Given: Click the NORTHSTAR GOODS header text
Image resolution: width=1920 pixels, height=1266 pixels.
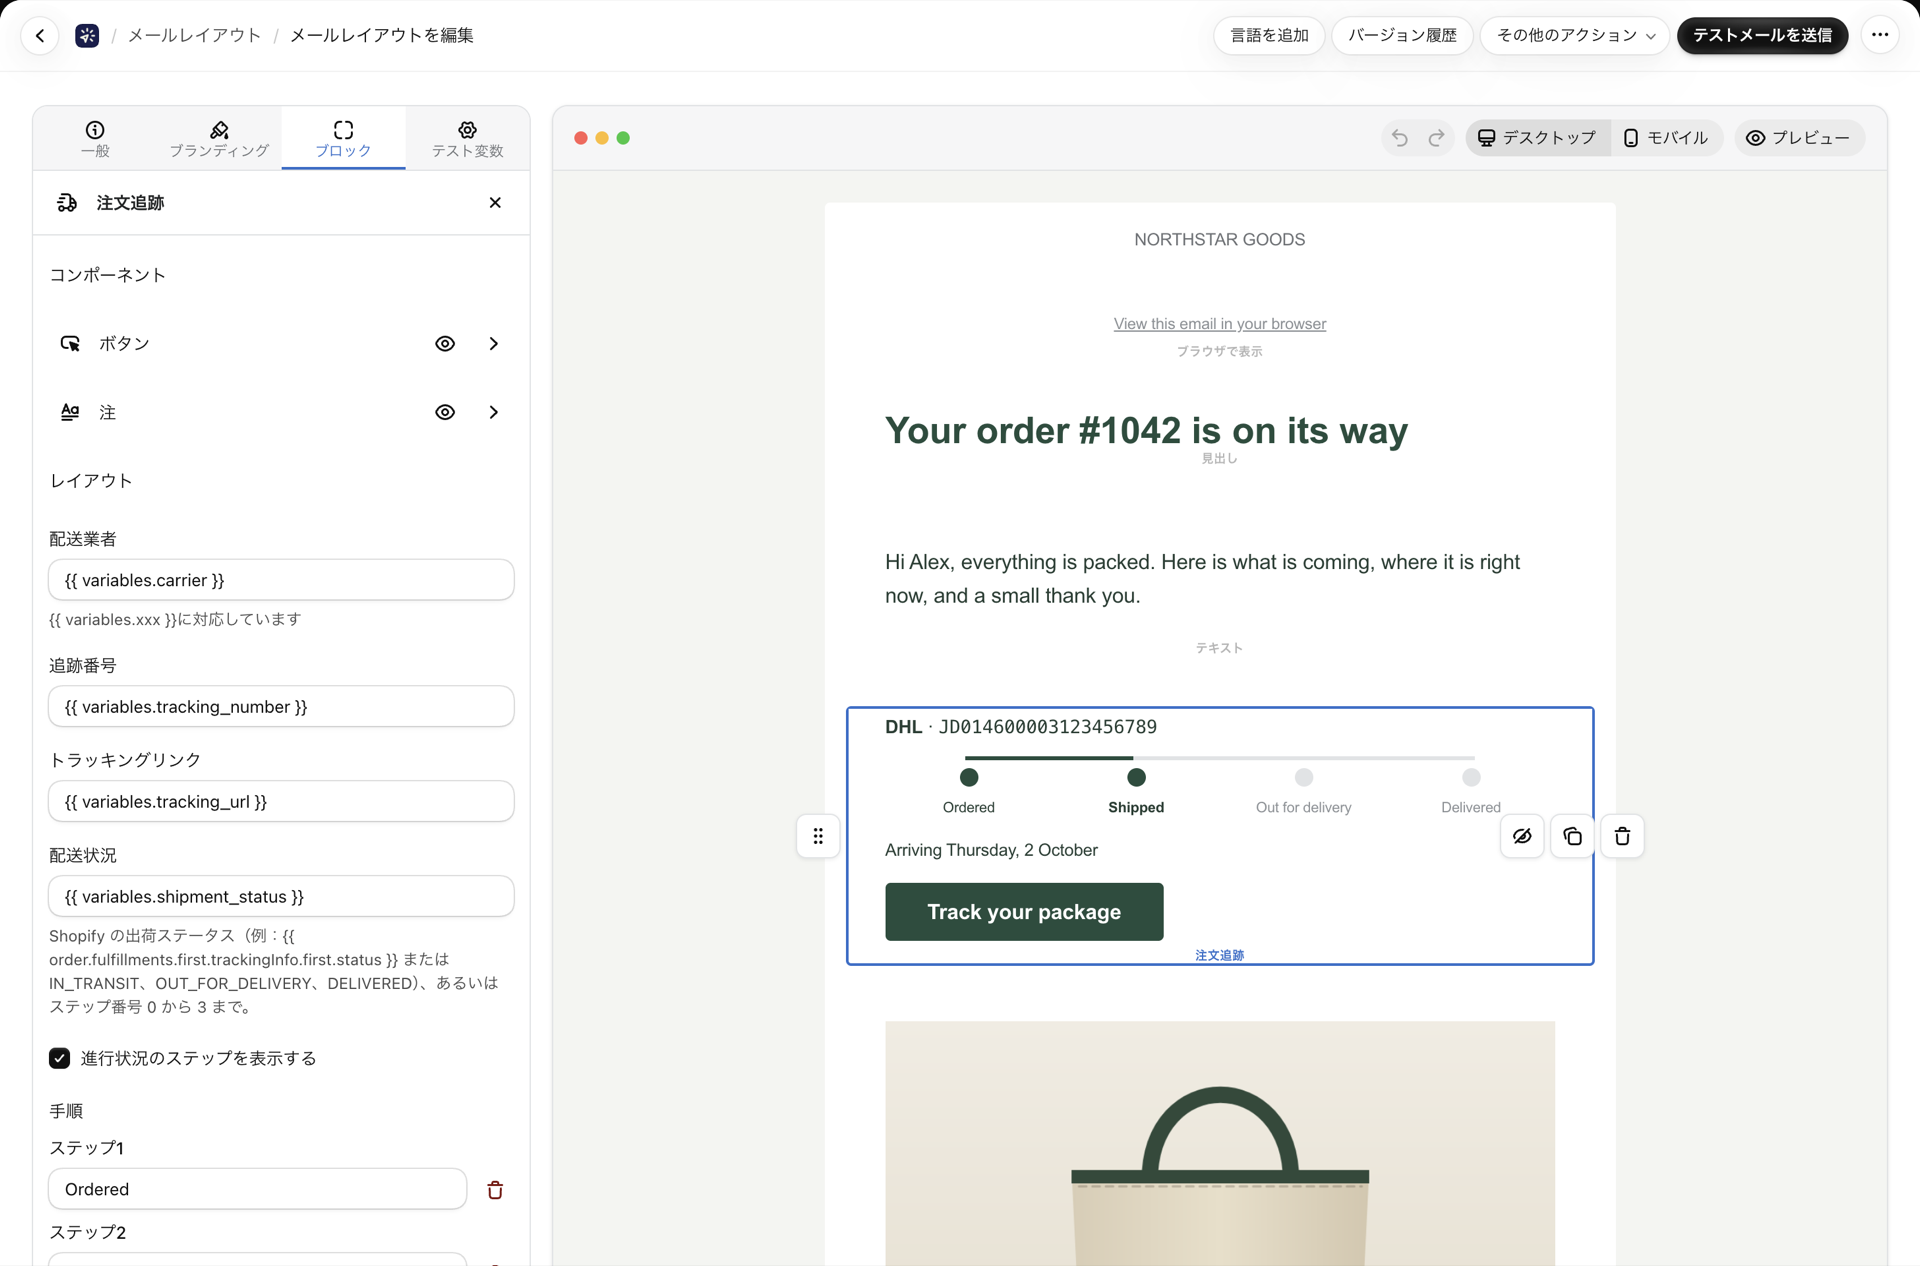Looking at the screenshot, I should click(1219, 240).
